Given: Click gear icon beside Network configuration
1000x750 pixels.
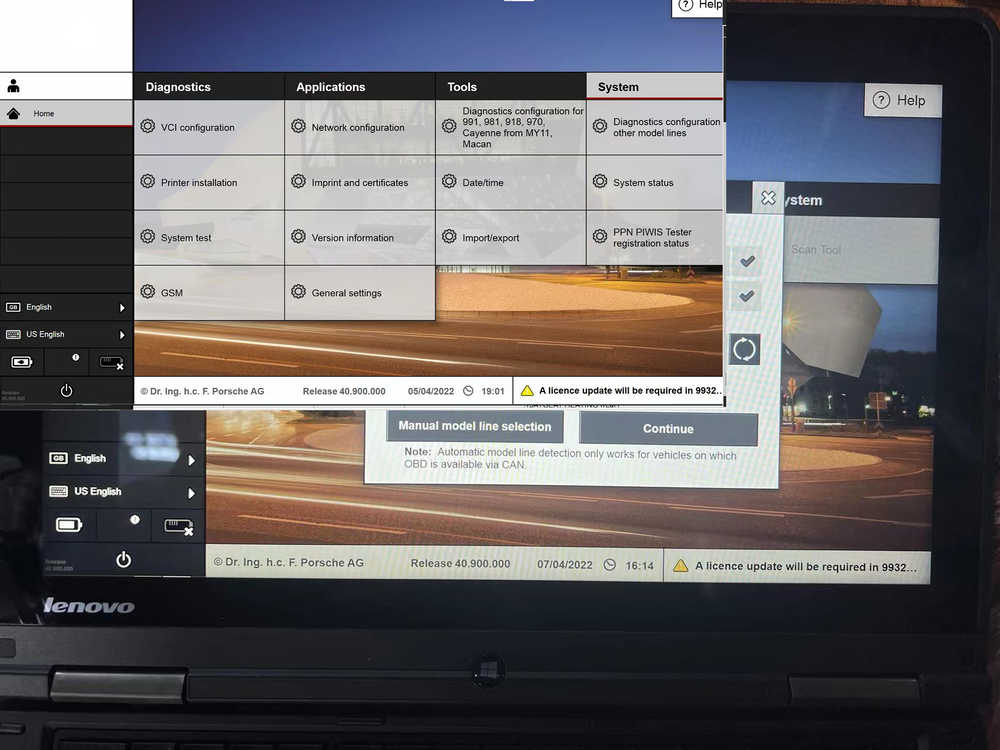Looking at the screenshot, I should [298, 126].
